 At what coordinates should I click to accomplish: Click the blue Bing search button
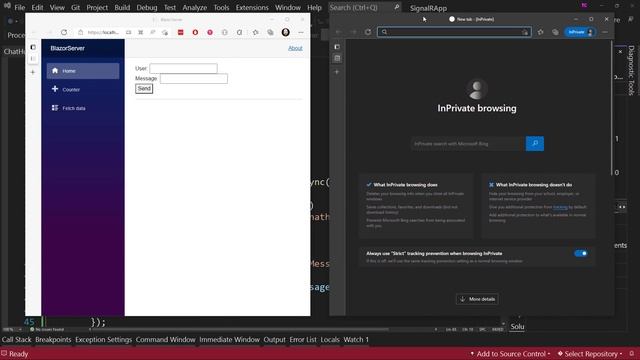pyautogui.click(x=535, y=143)
